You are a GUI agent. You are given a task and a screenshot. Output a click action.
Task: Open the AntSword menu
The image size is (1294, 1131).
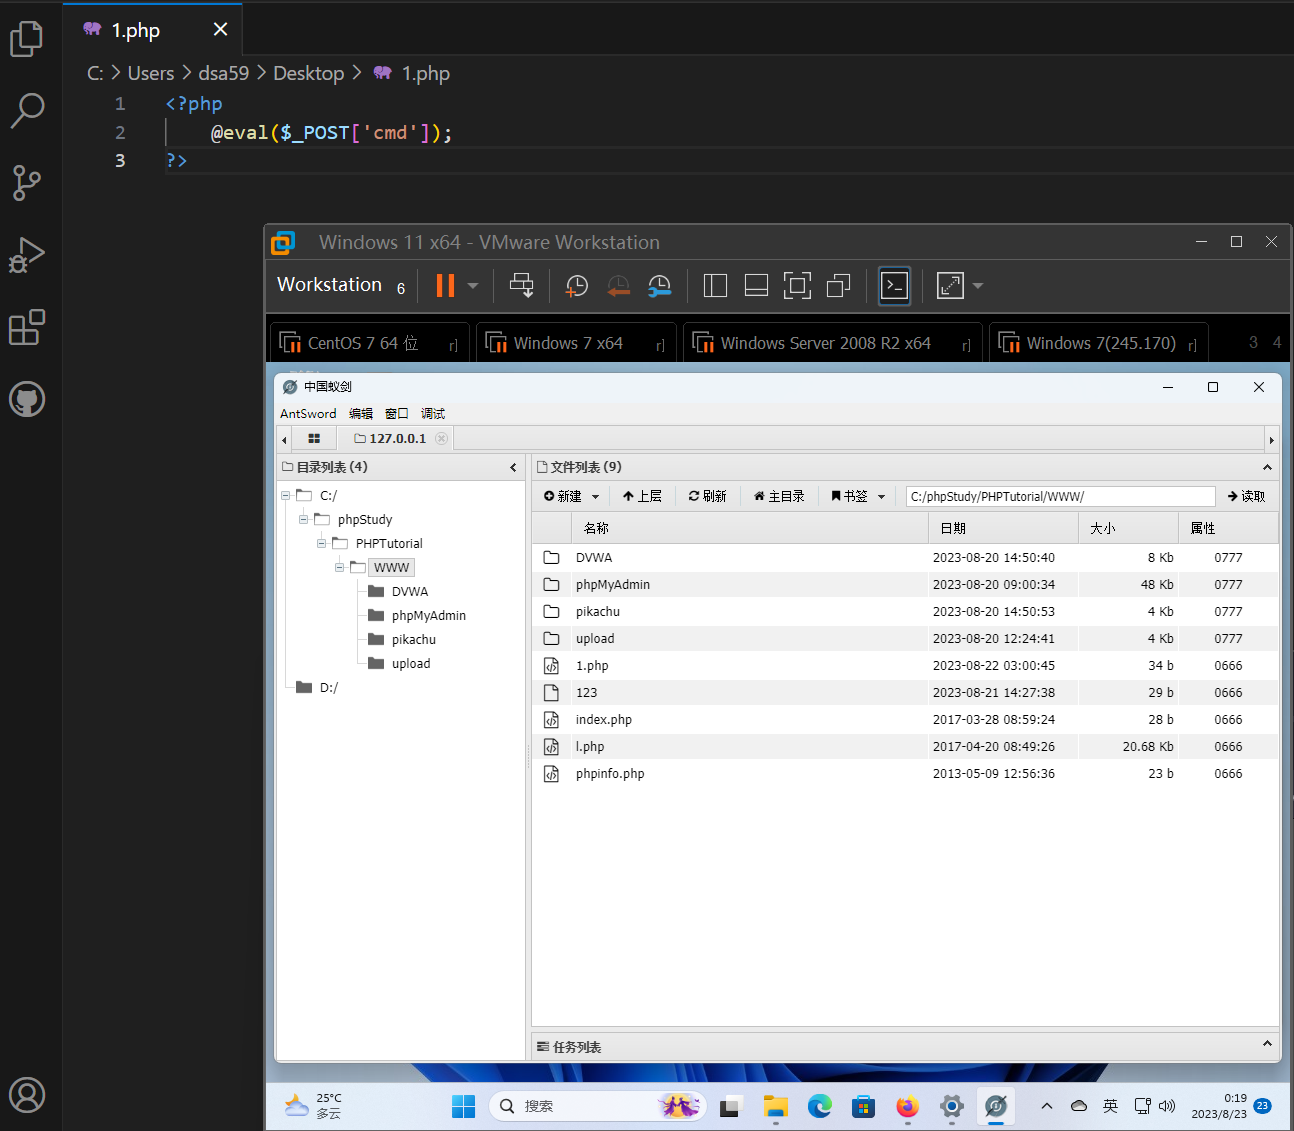pos(308,413)
